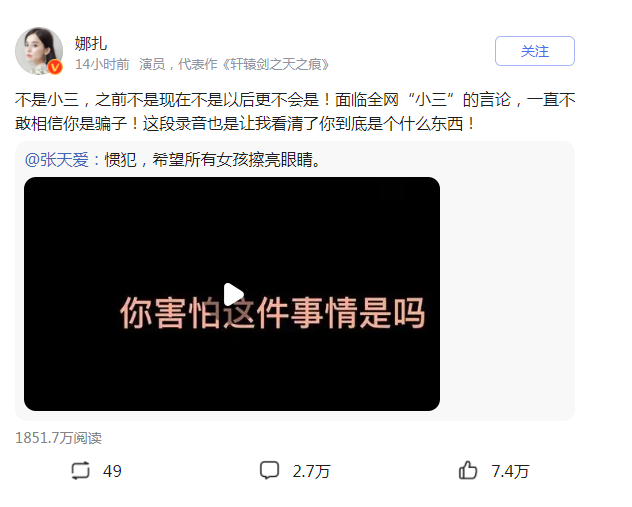Click the repost count 49
The image size is (632, 507).
(112, 471)
